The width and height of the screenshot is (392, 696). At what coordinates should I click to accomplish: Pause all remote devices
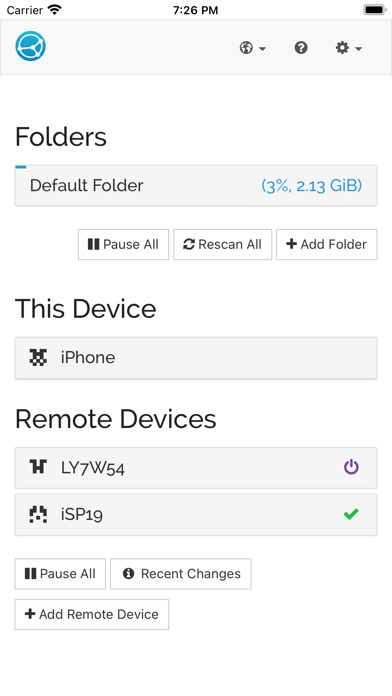pos(60,574)
